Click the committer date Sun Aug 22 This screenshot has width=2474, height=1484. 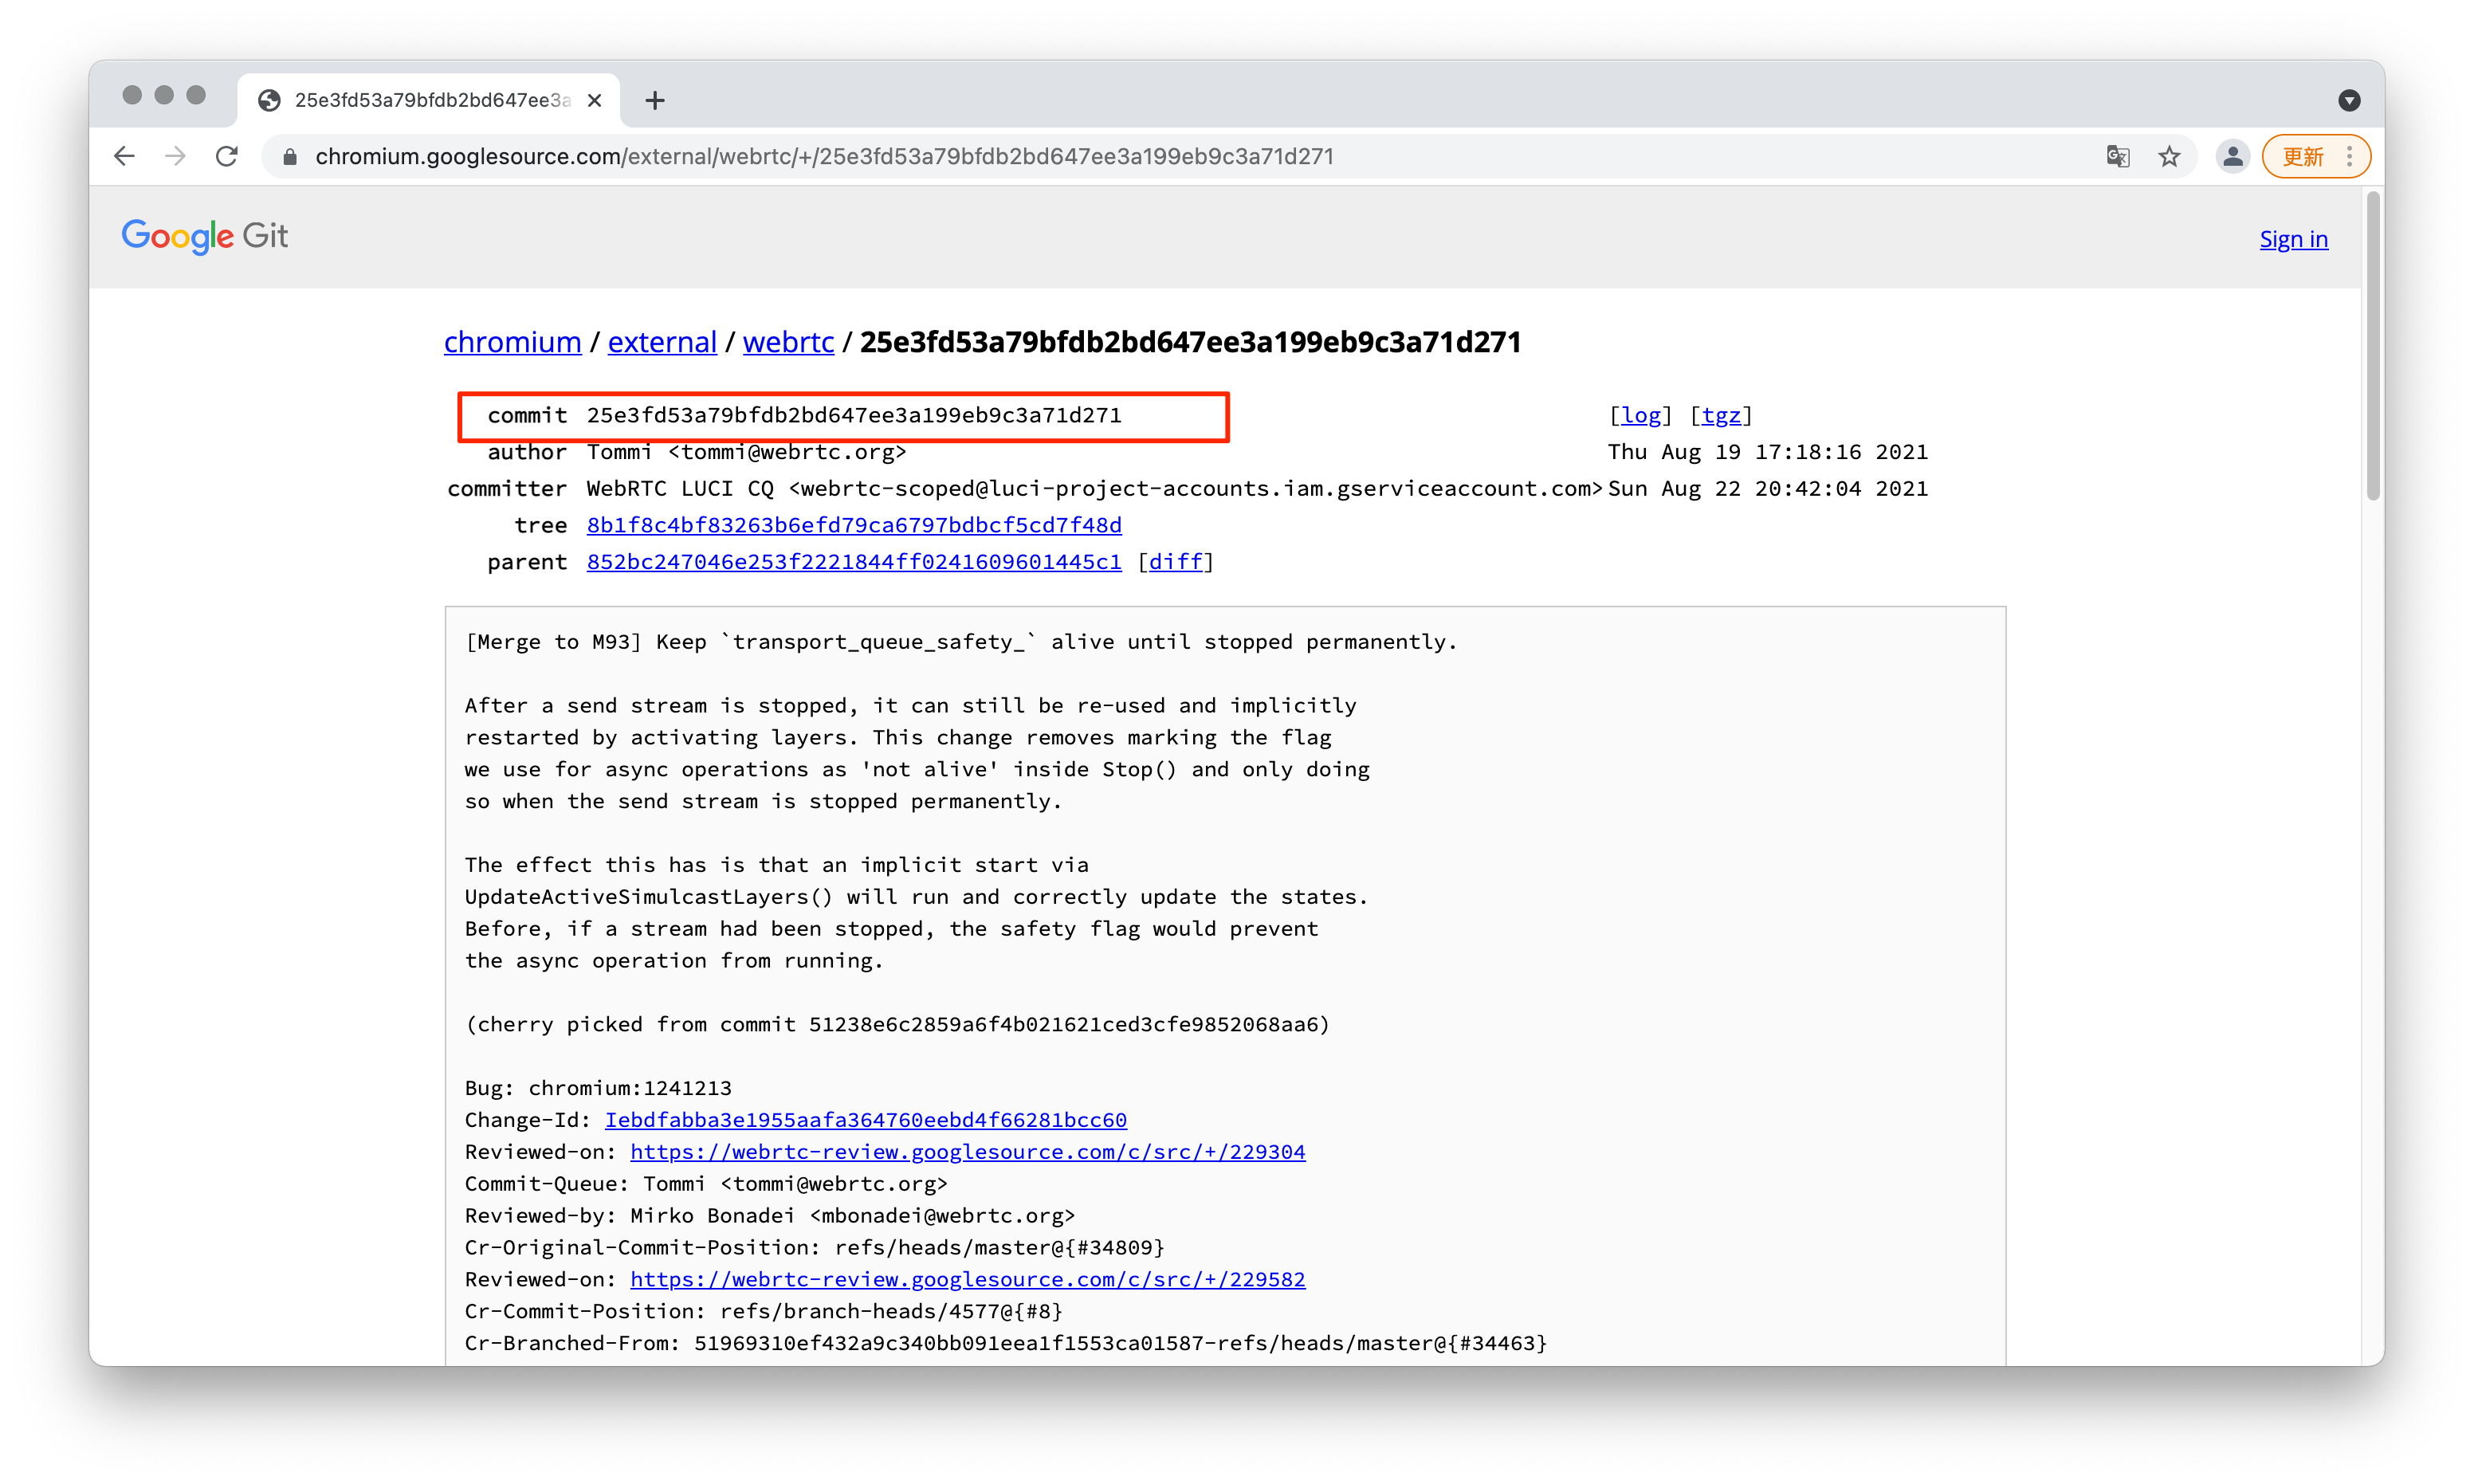(x=1768, y=489)
